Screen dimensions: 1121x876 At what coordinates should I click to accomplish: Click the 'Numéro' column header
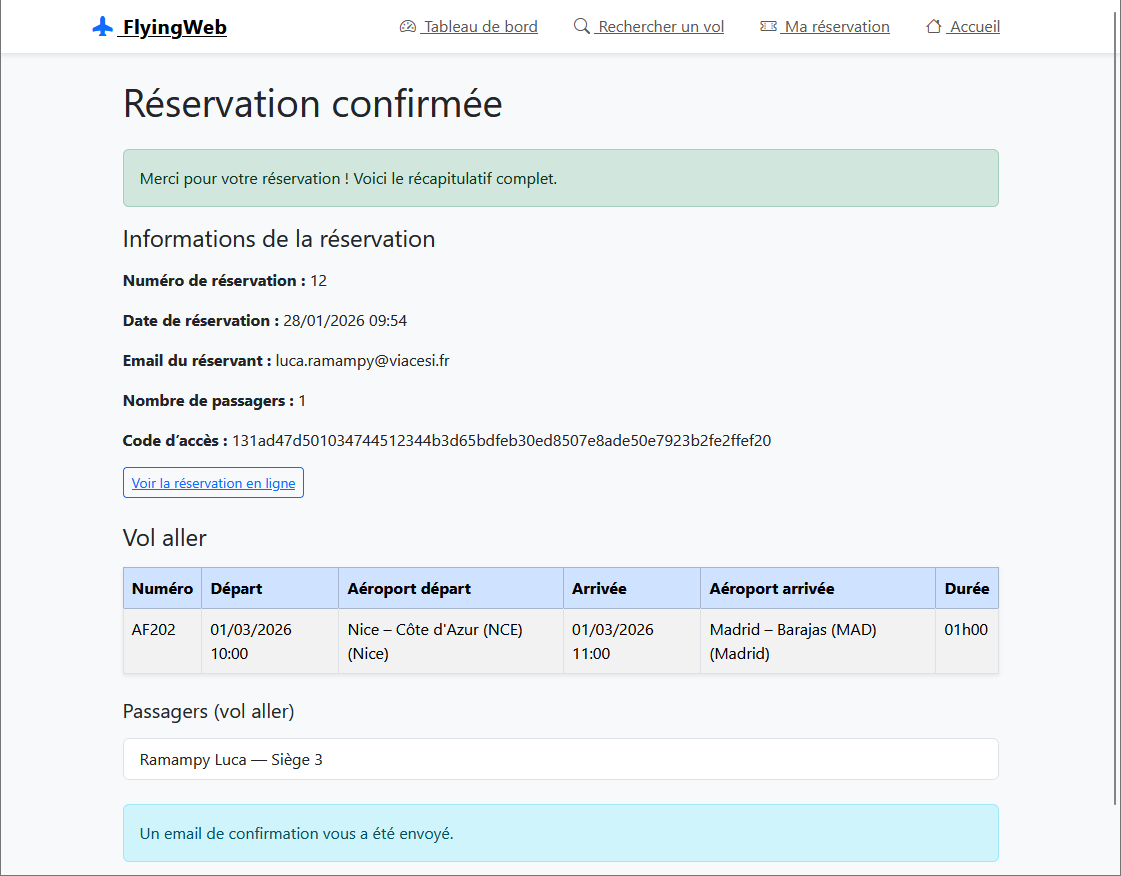(162, 588)
